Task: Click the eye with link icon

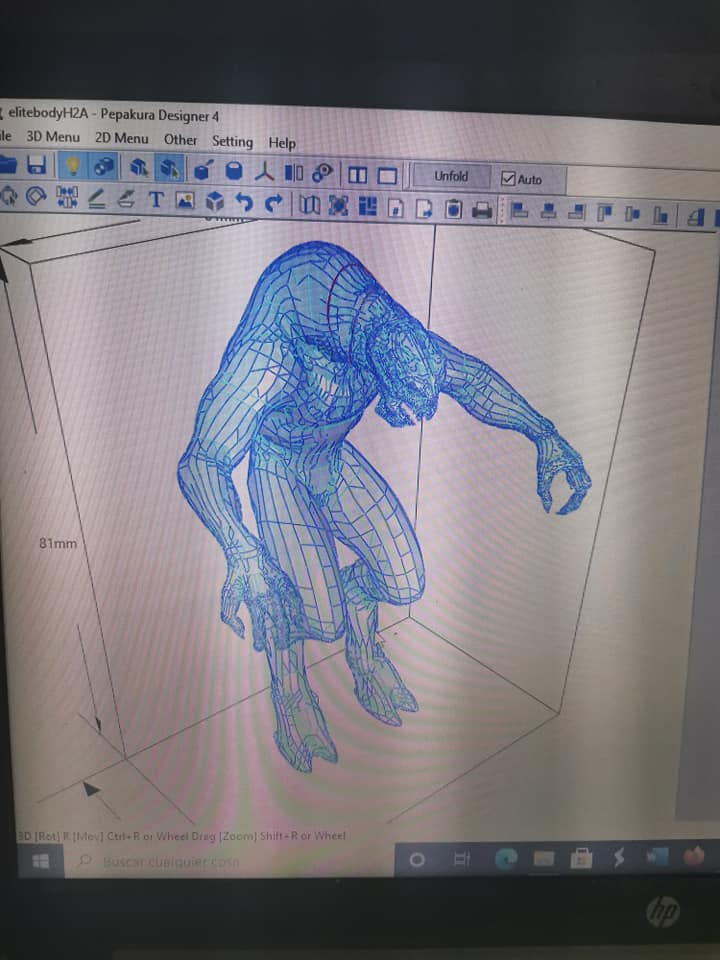Action: click(322, 173)
